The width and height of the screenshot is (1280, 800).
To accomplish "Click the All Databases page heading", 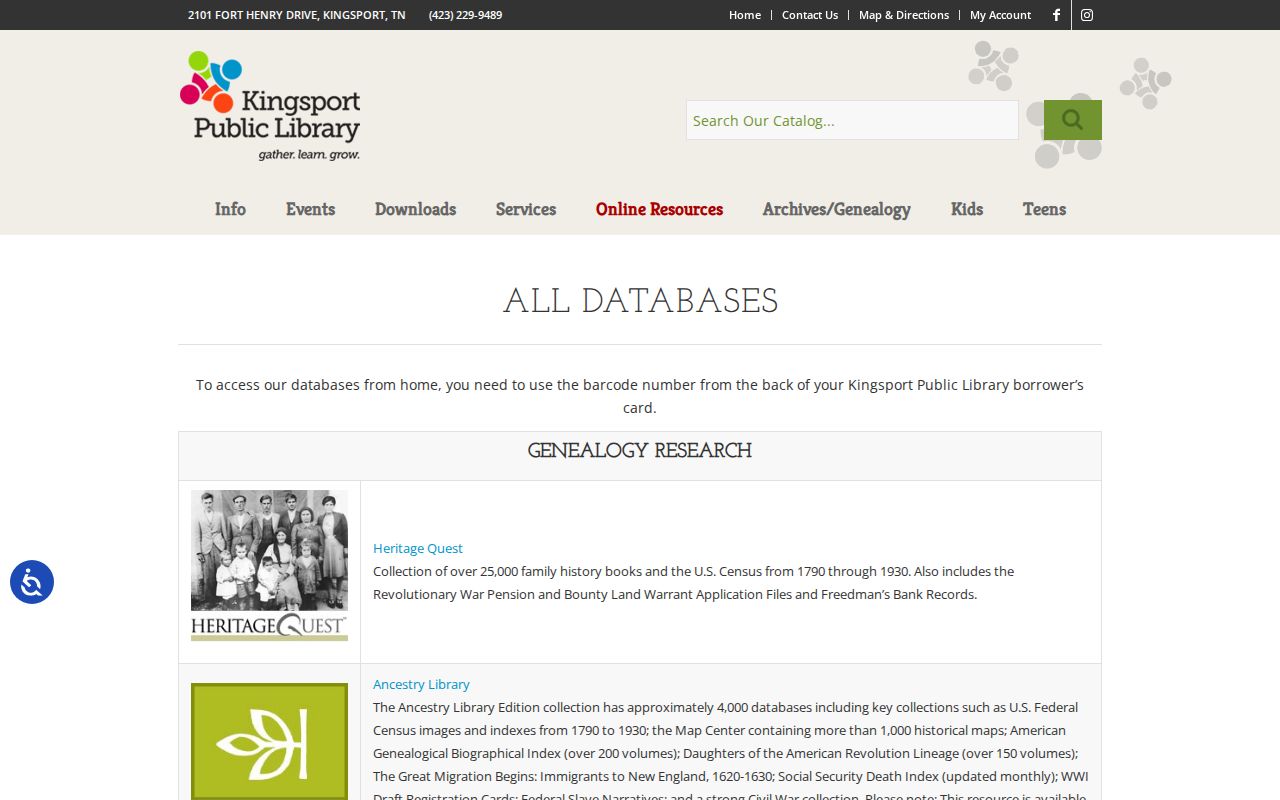I will point(640,301).
